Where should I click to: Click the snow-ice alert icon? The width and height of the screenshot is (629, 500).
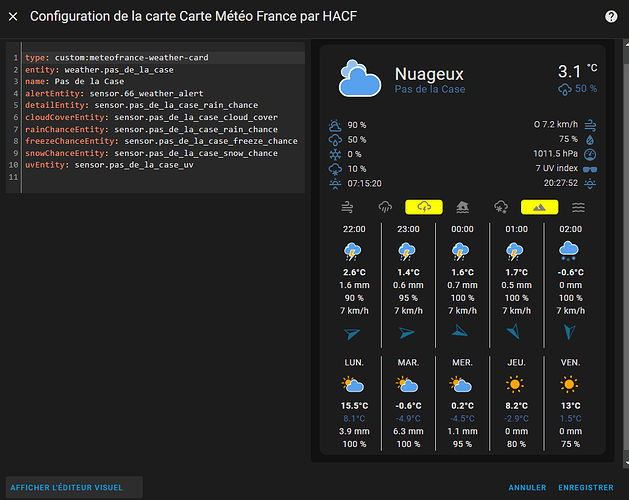tap(501, 207)
